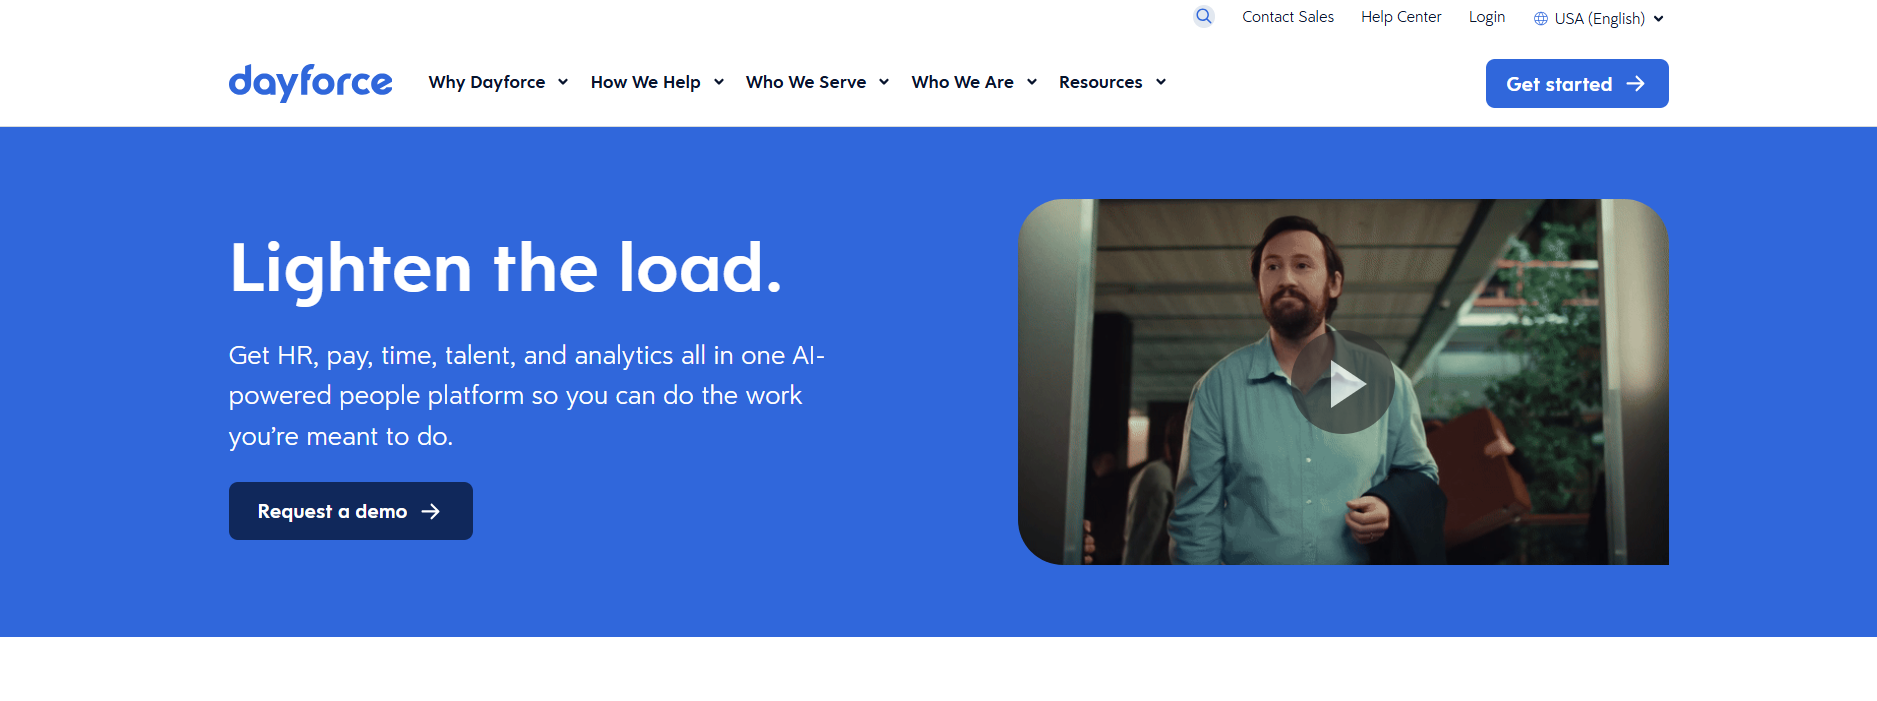Open the Why Dayforce menu
Image resolution: width=1877 pixels, height=701 pixels.
[487, 82]
